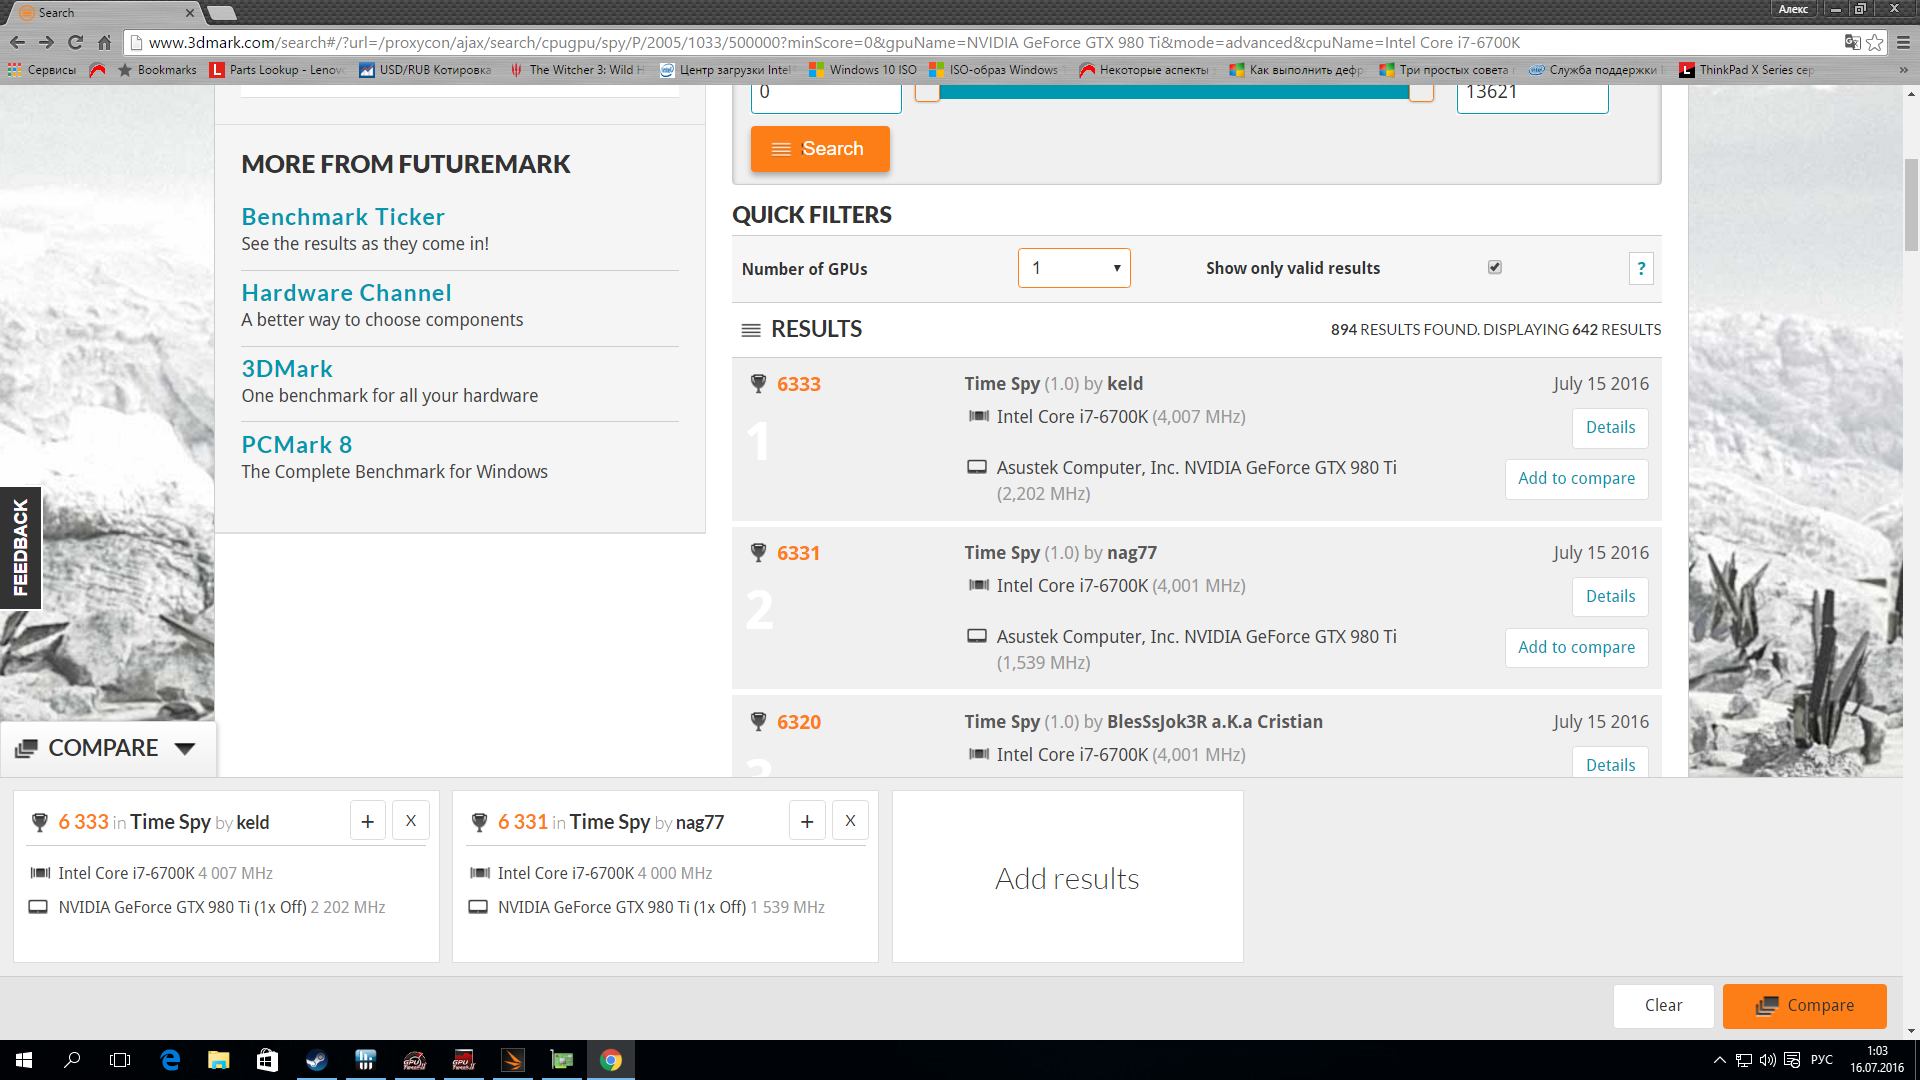This screenshot has height=1080, width=1920.
Task: Uncheck Show only valid results checkbox
Action: pyautogui.click(x=1495, y=267)
